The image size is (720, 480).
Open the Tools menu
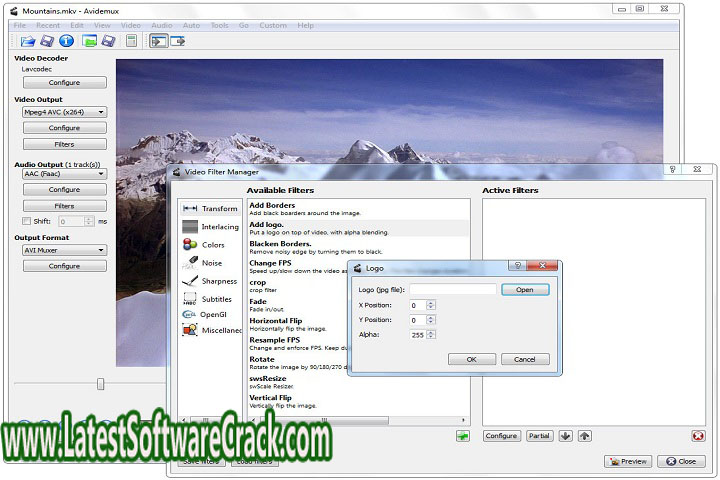[x=219, y=25]
